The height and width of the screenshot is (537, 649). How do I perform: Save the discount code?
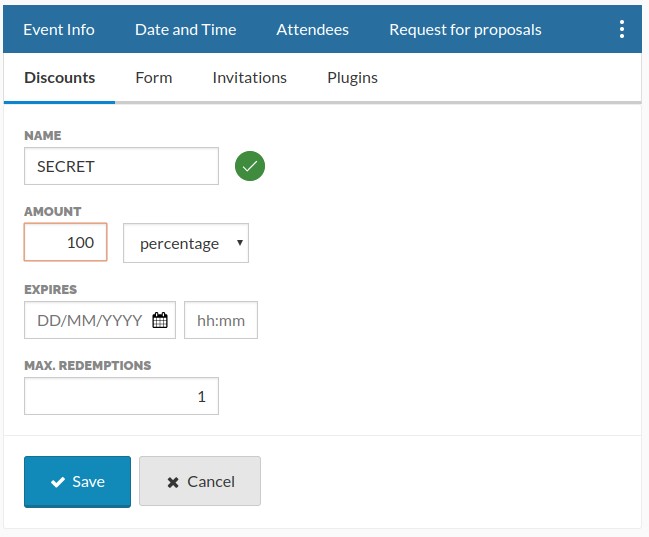coord(77,482)
